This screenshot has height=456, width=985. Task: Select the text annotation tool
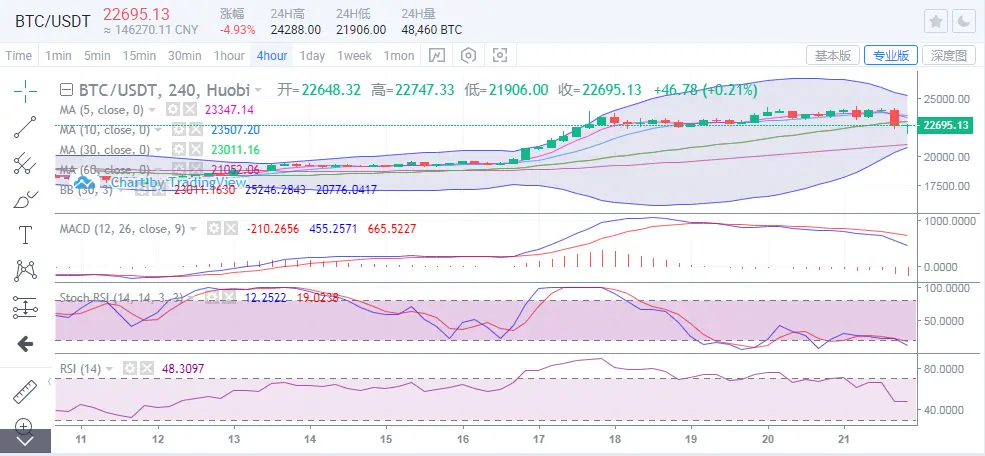[x=25, y=235]
